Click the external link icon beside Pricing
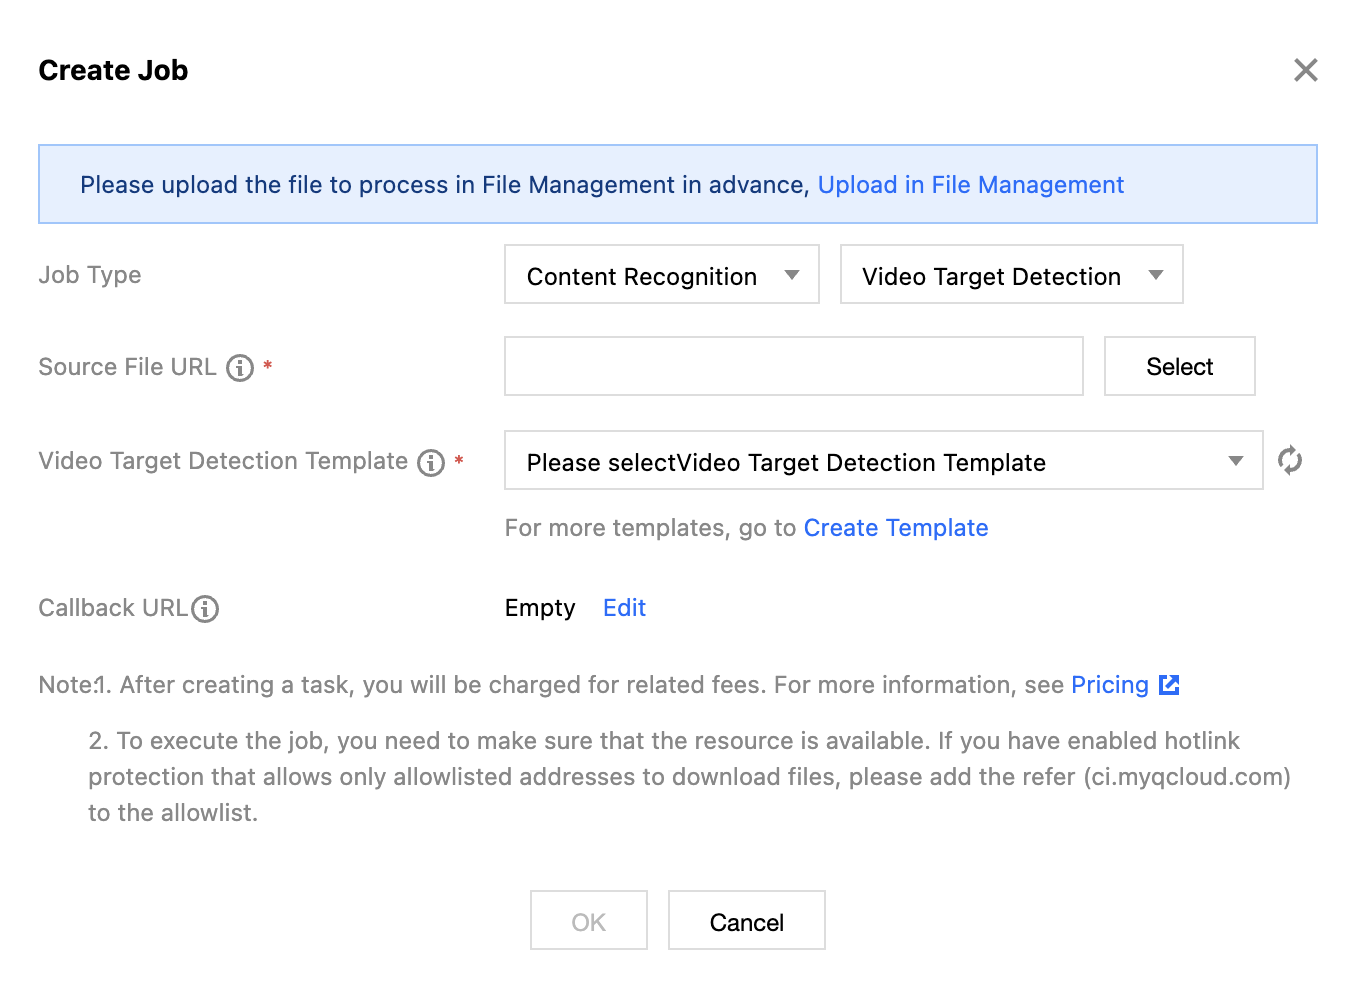Viewport: 1360px width, 994px height. tap(1169, 685)
